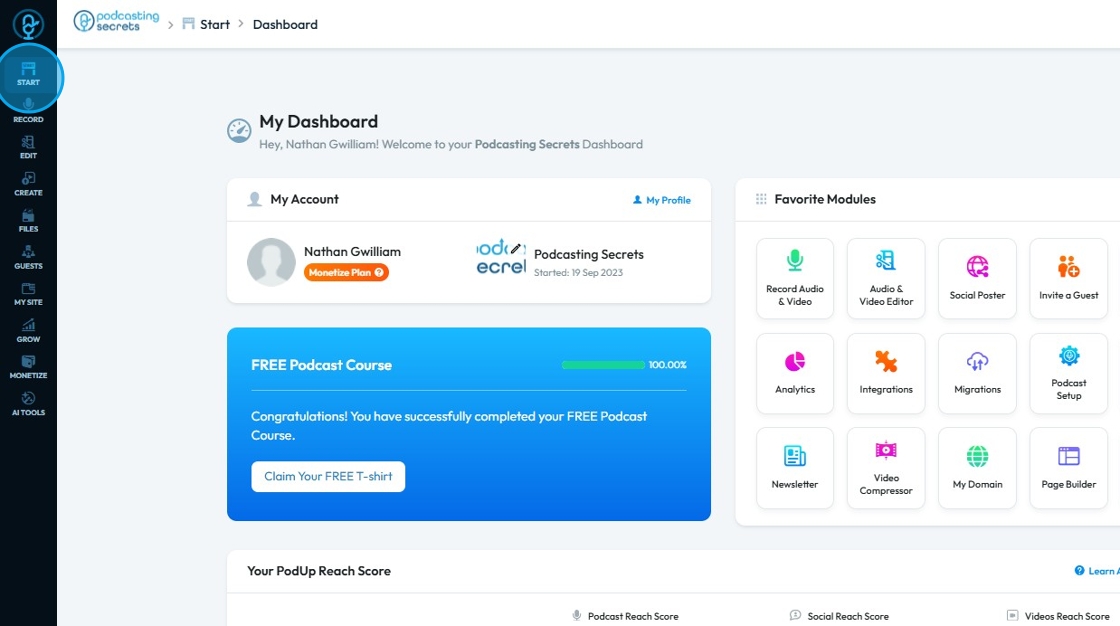Click the help icon on the Monetize Plan badge

coord(379,272)
